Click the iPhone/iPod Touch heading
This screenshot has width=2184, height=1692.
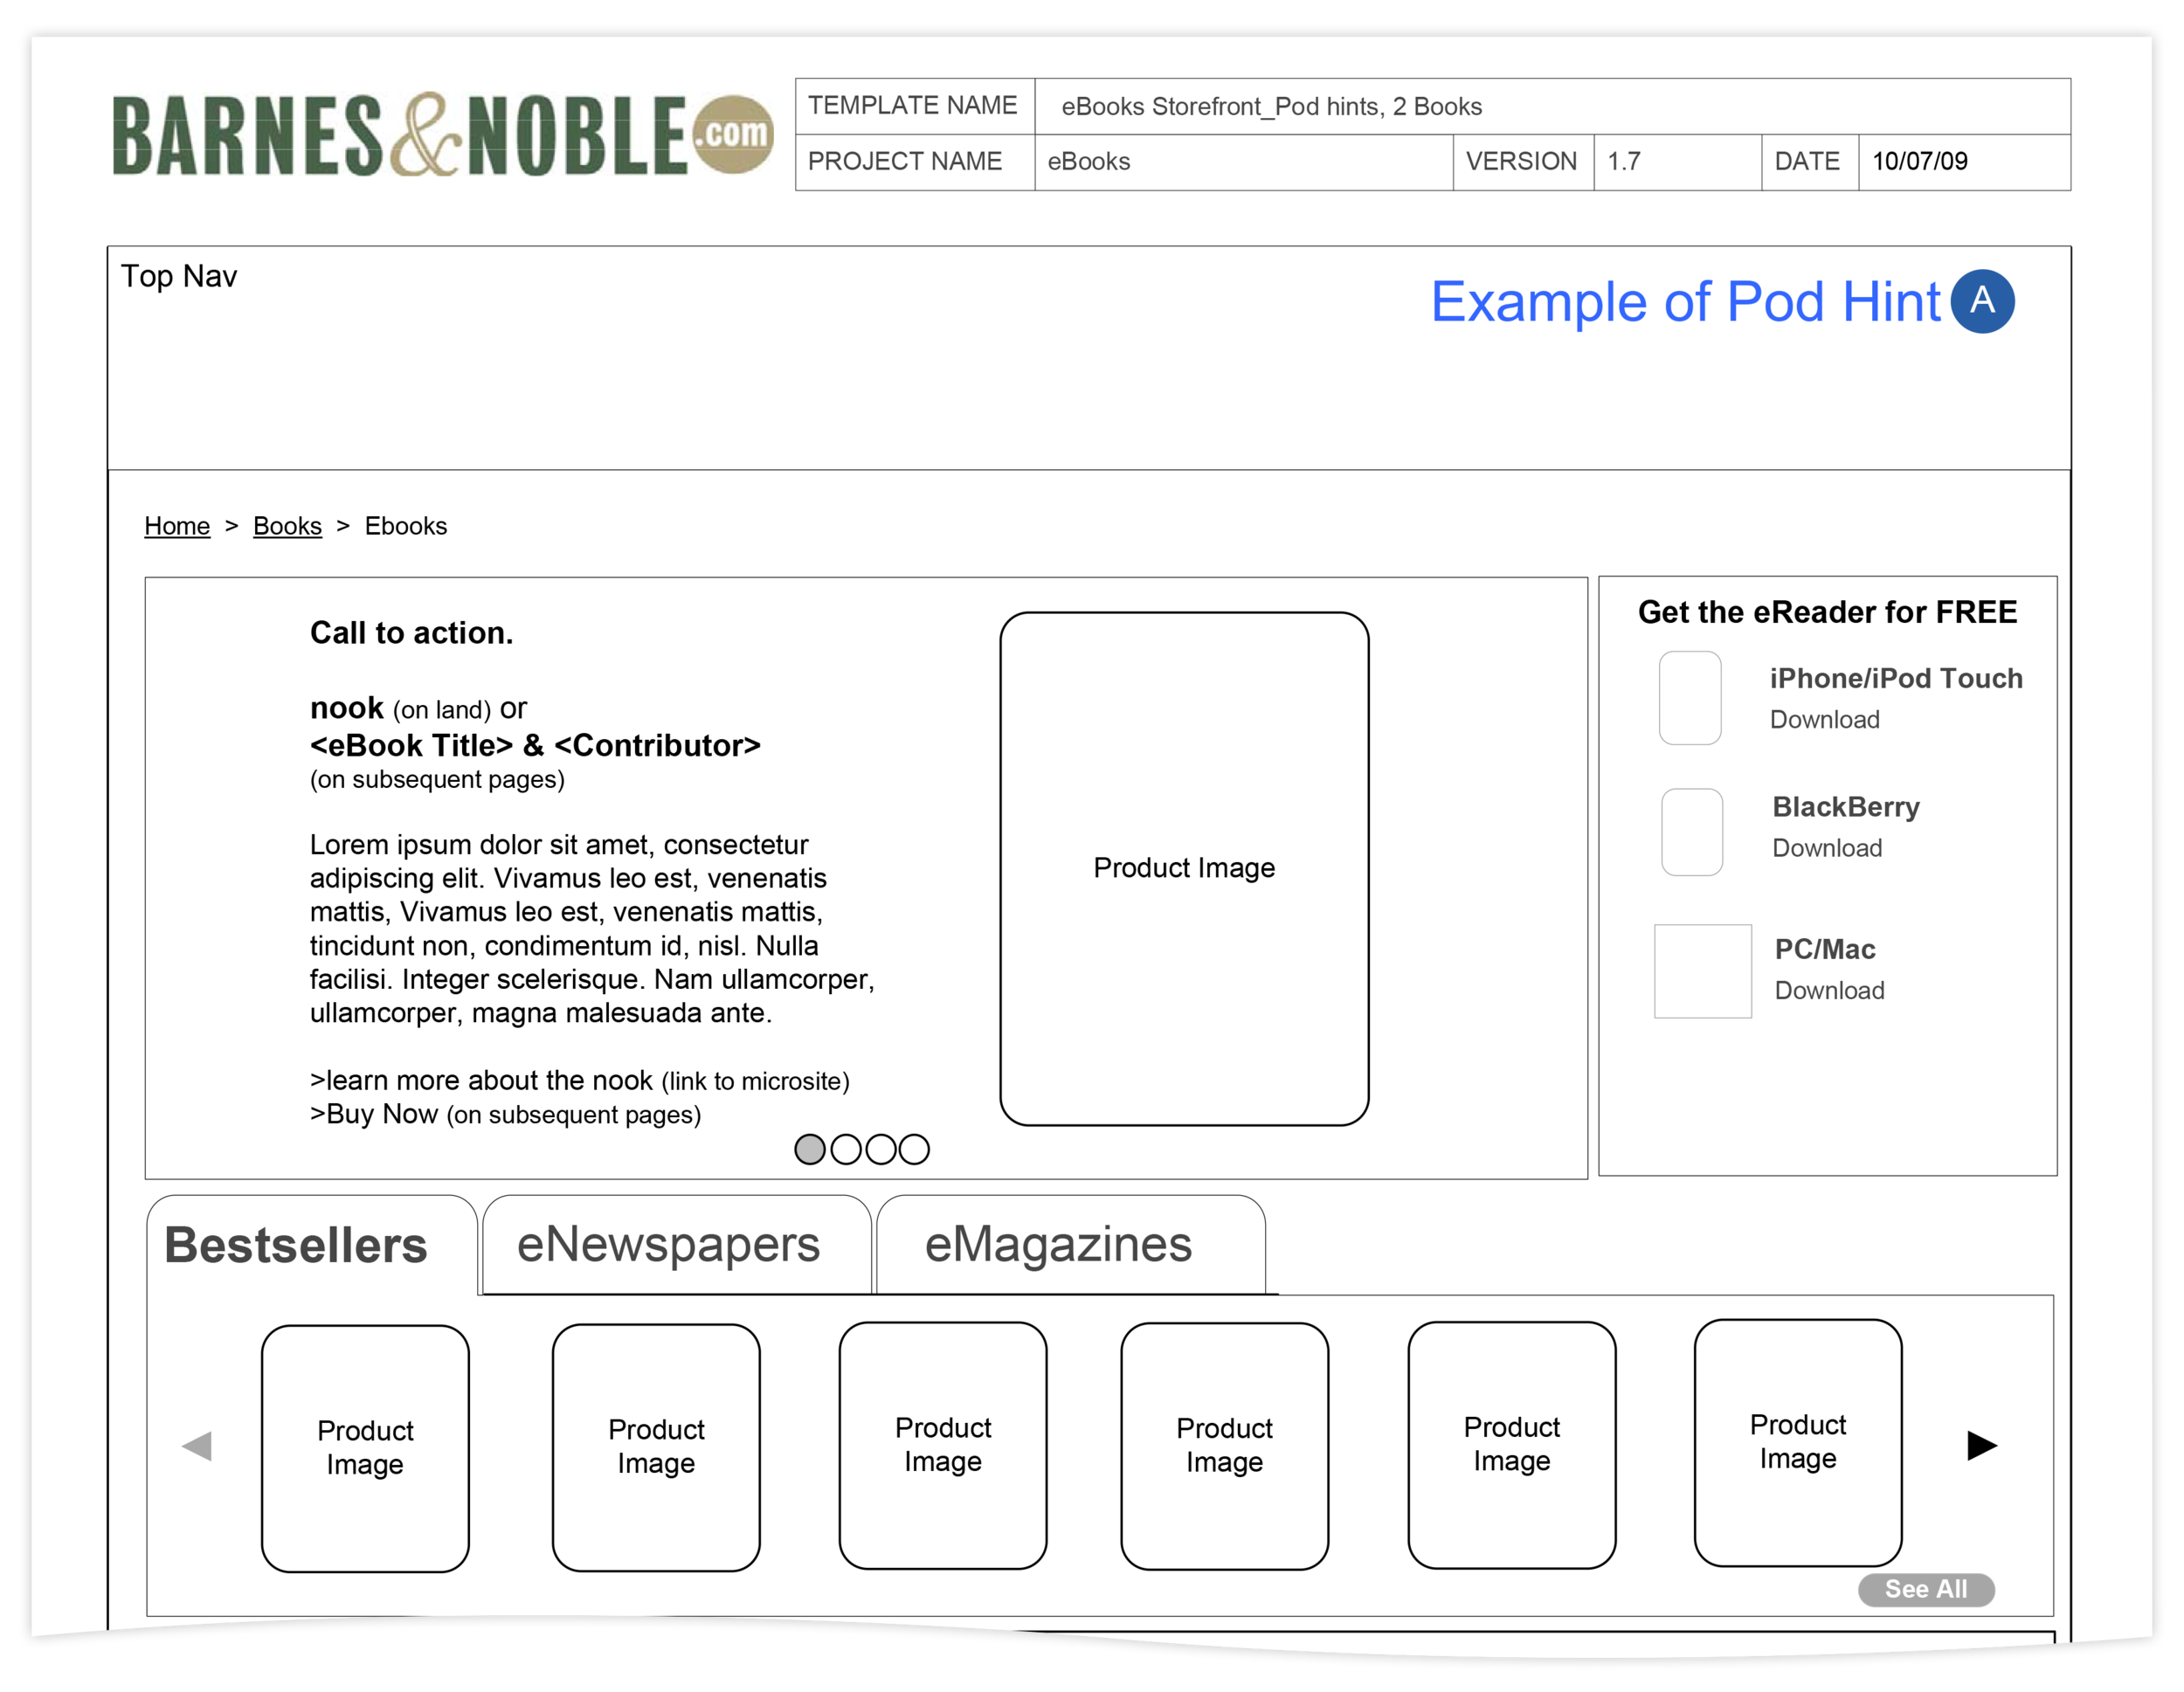pos(1896,678)
